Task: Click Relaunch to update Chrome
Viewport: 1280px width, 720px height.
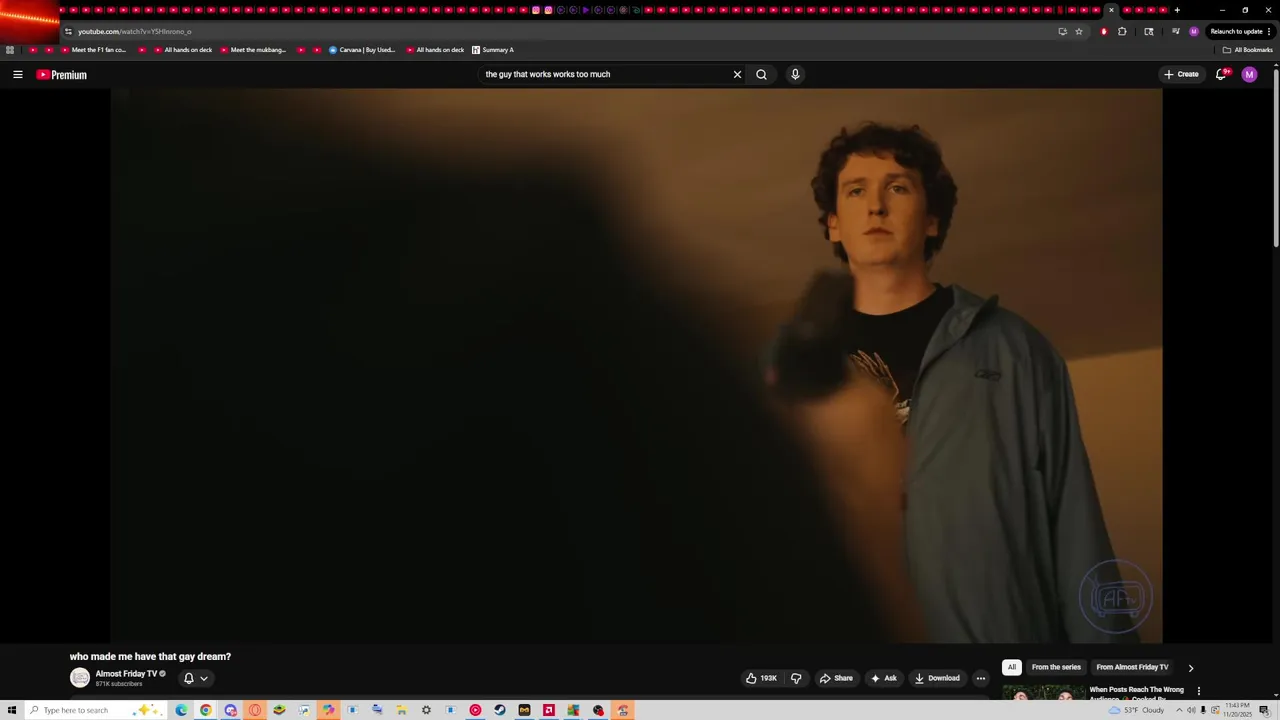Action: 1240,31
